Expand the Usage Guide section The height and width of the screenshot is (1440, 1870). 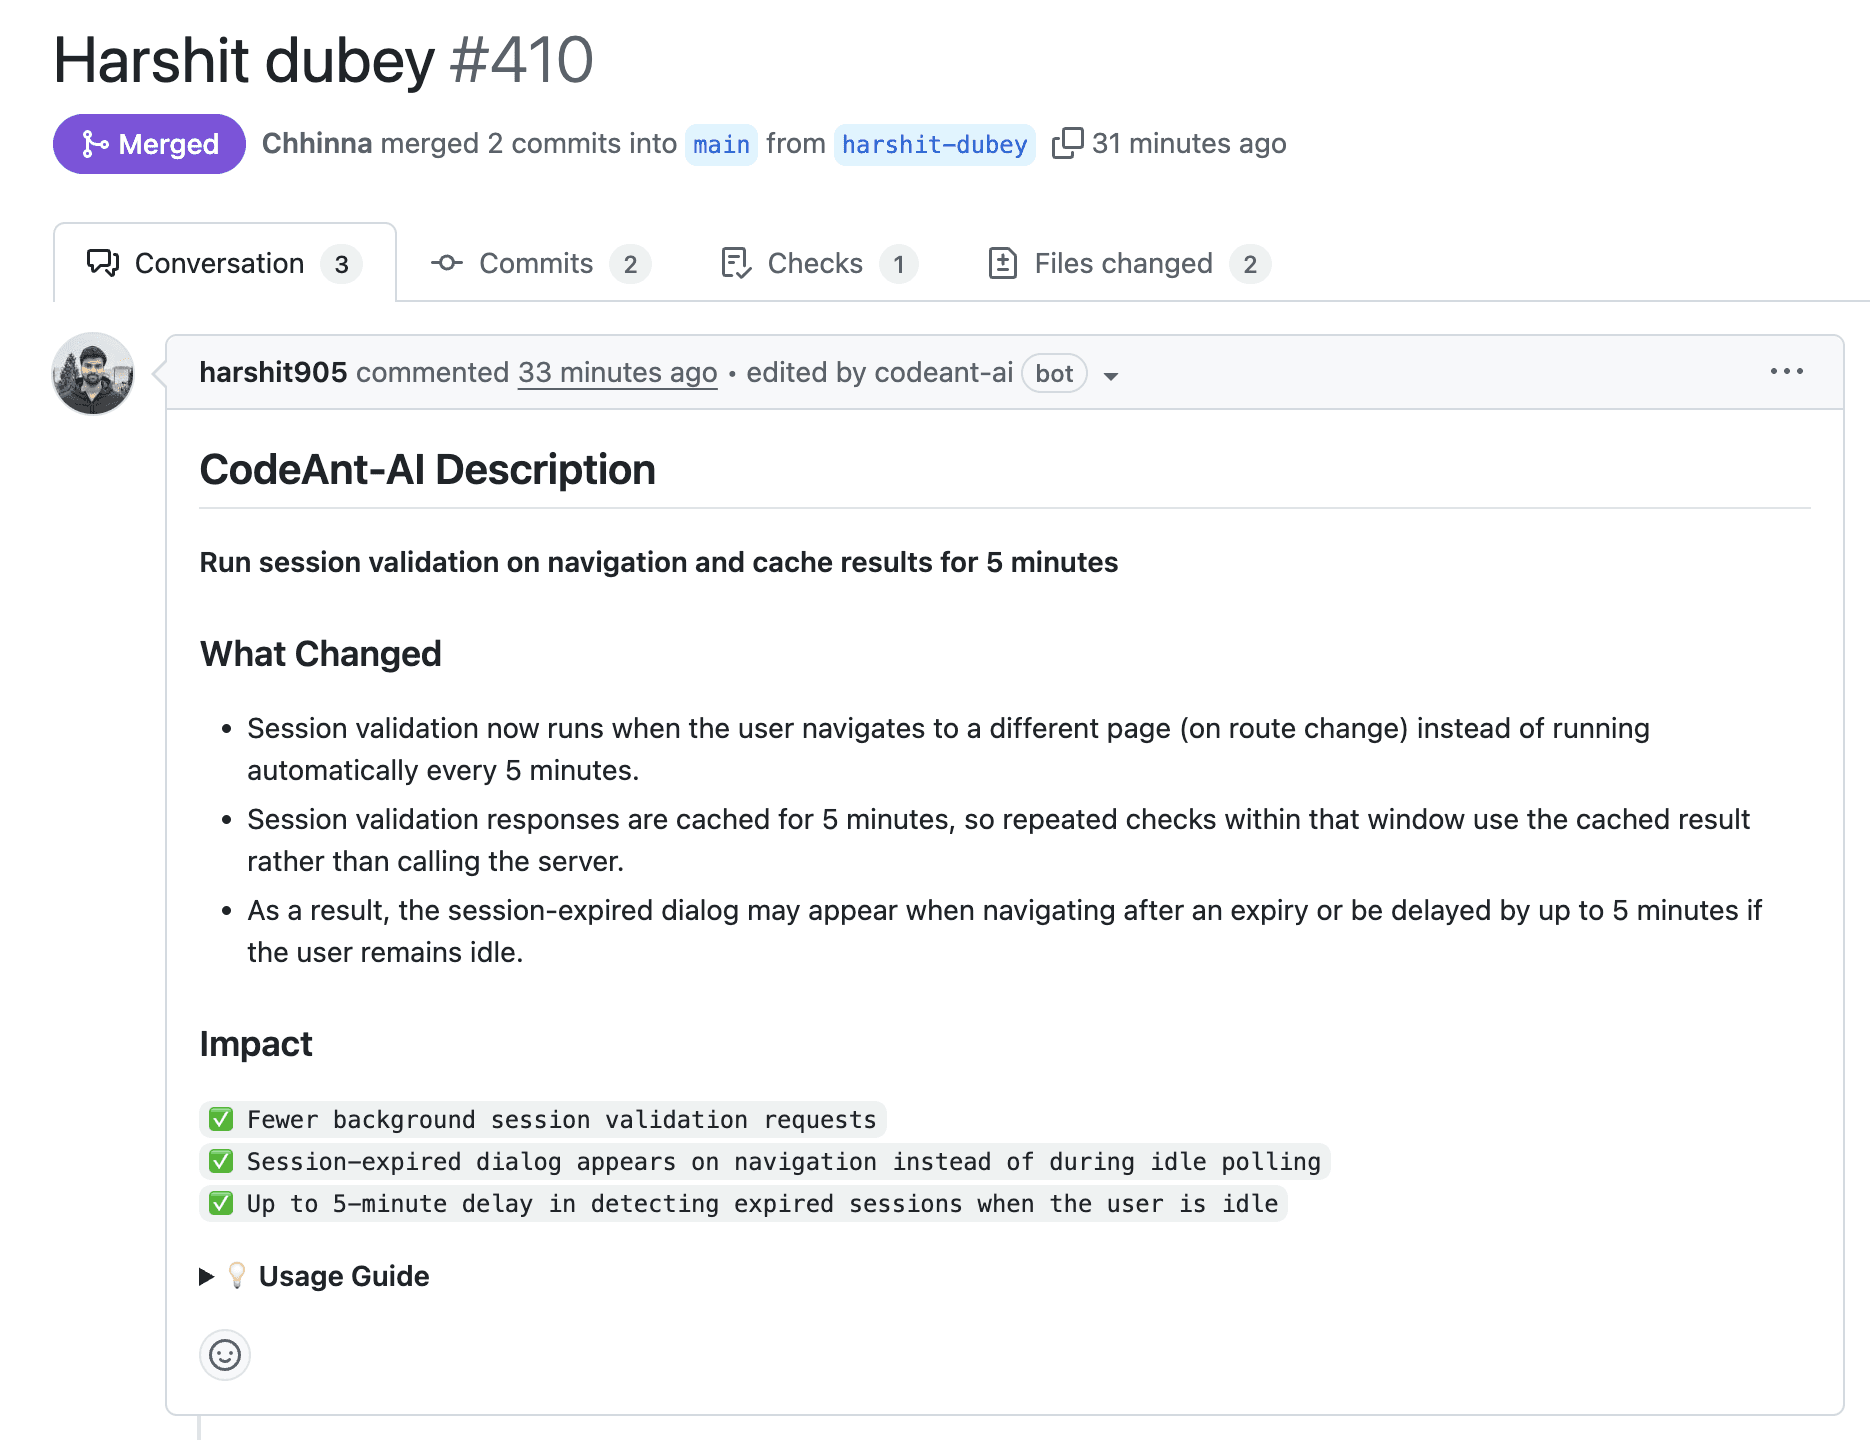tap(314, 1276)
